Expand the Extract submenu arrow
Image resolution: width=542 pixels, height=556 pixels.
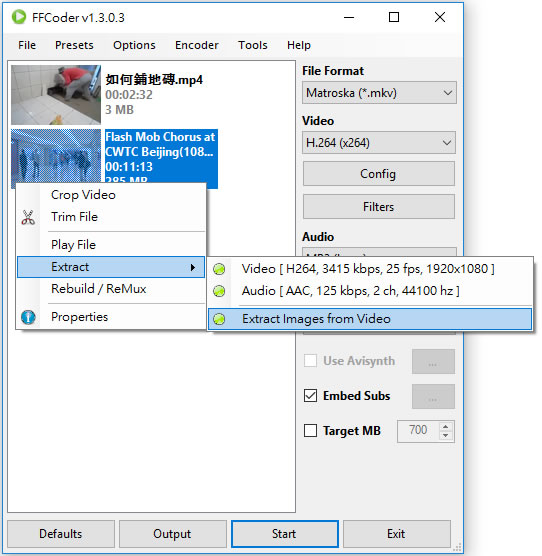coord(192,267)
